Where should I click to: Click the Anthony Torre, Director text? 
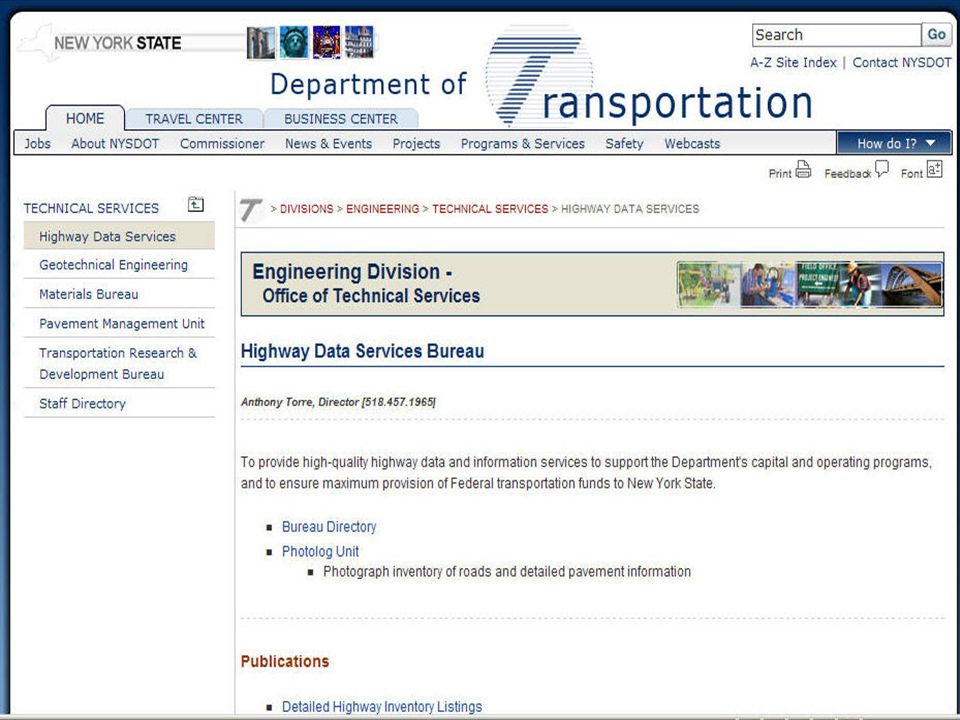[338, 402]
